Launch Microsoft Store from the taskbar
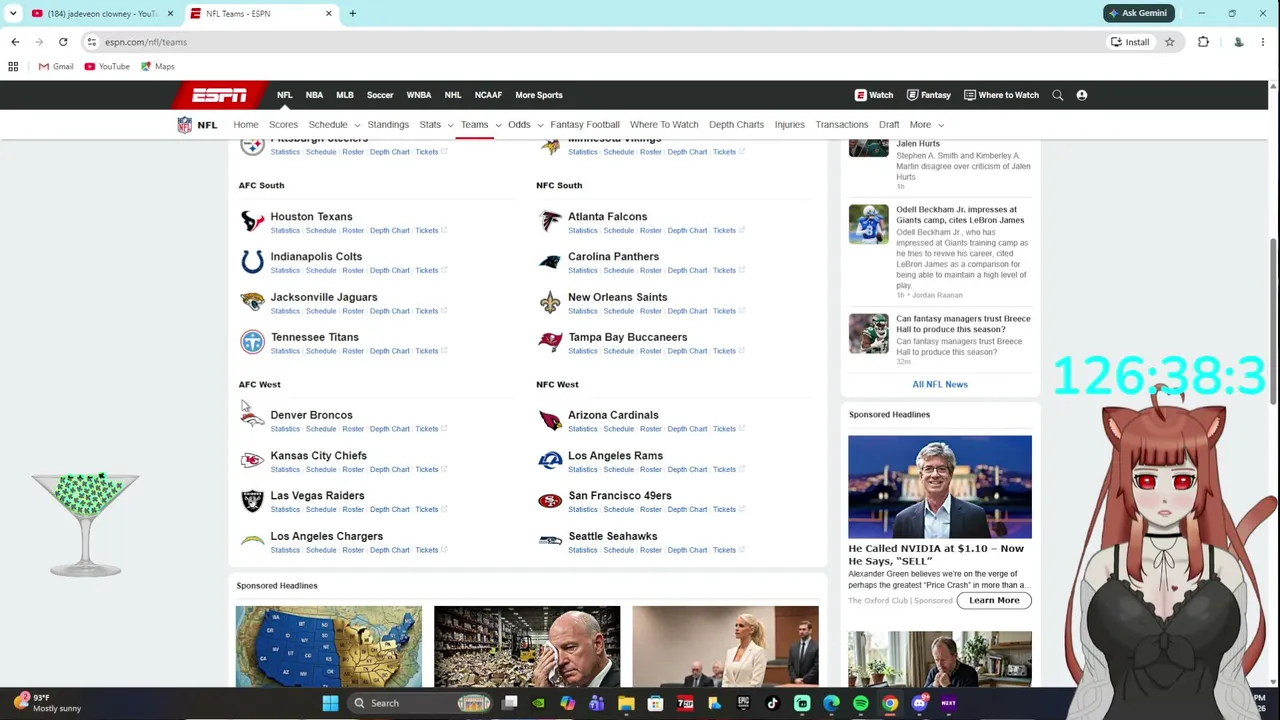1280x720 pixels. click(x=655, y=703)
